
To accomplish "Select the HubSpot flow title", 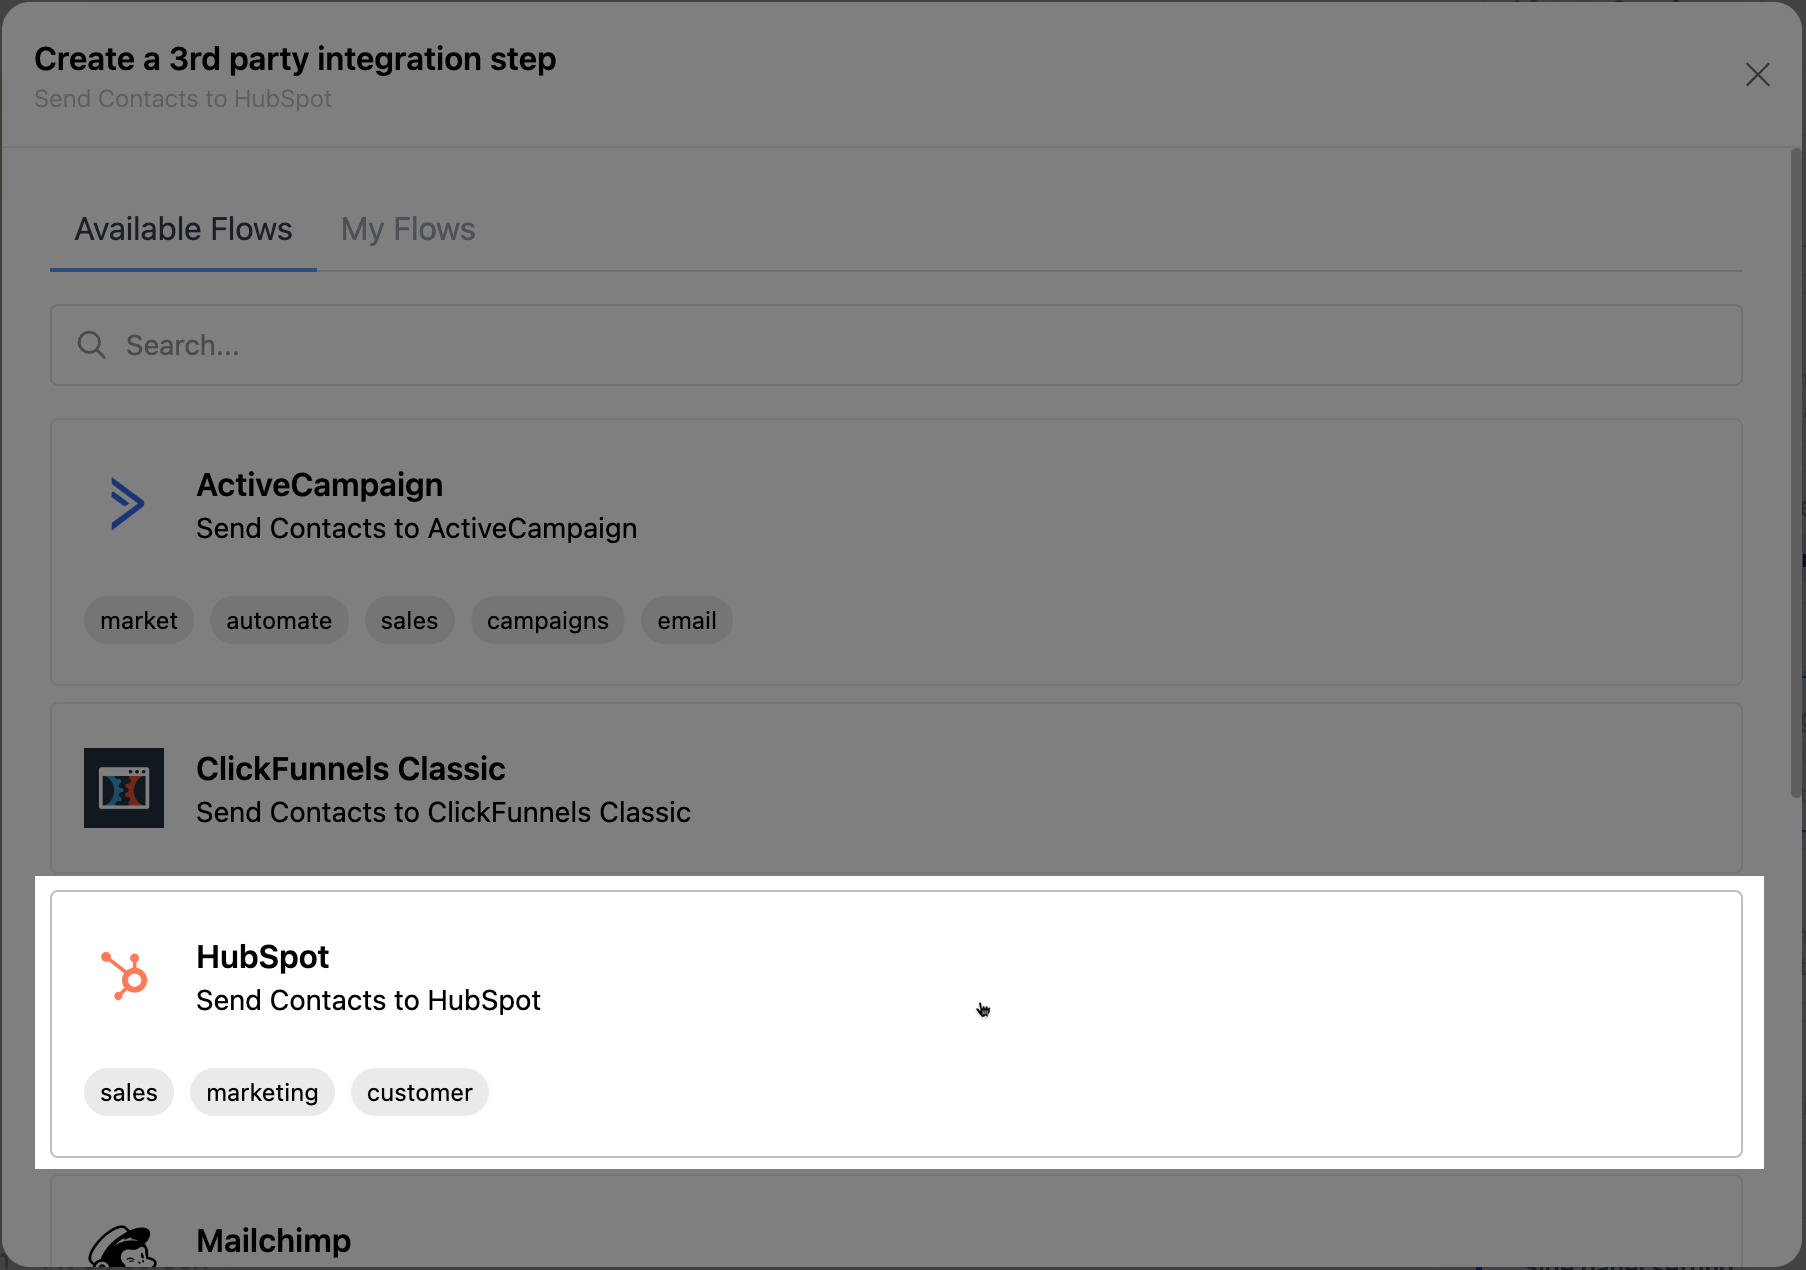I will [x=263, y=957].
